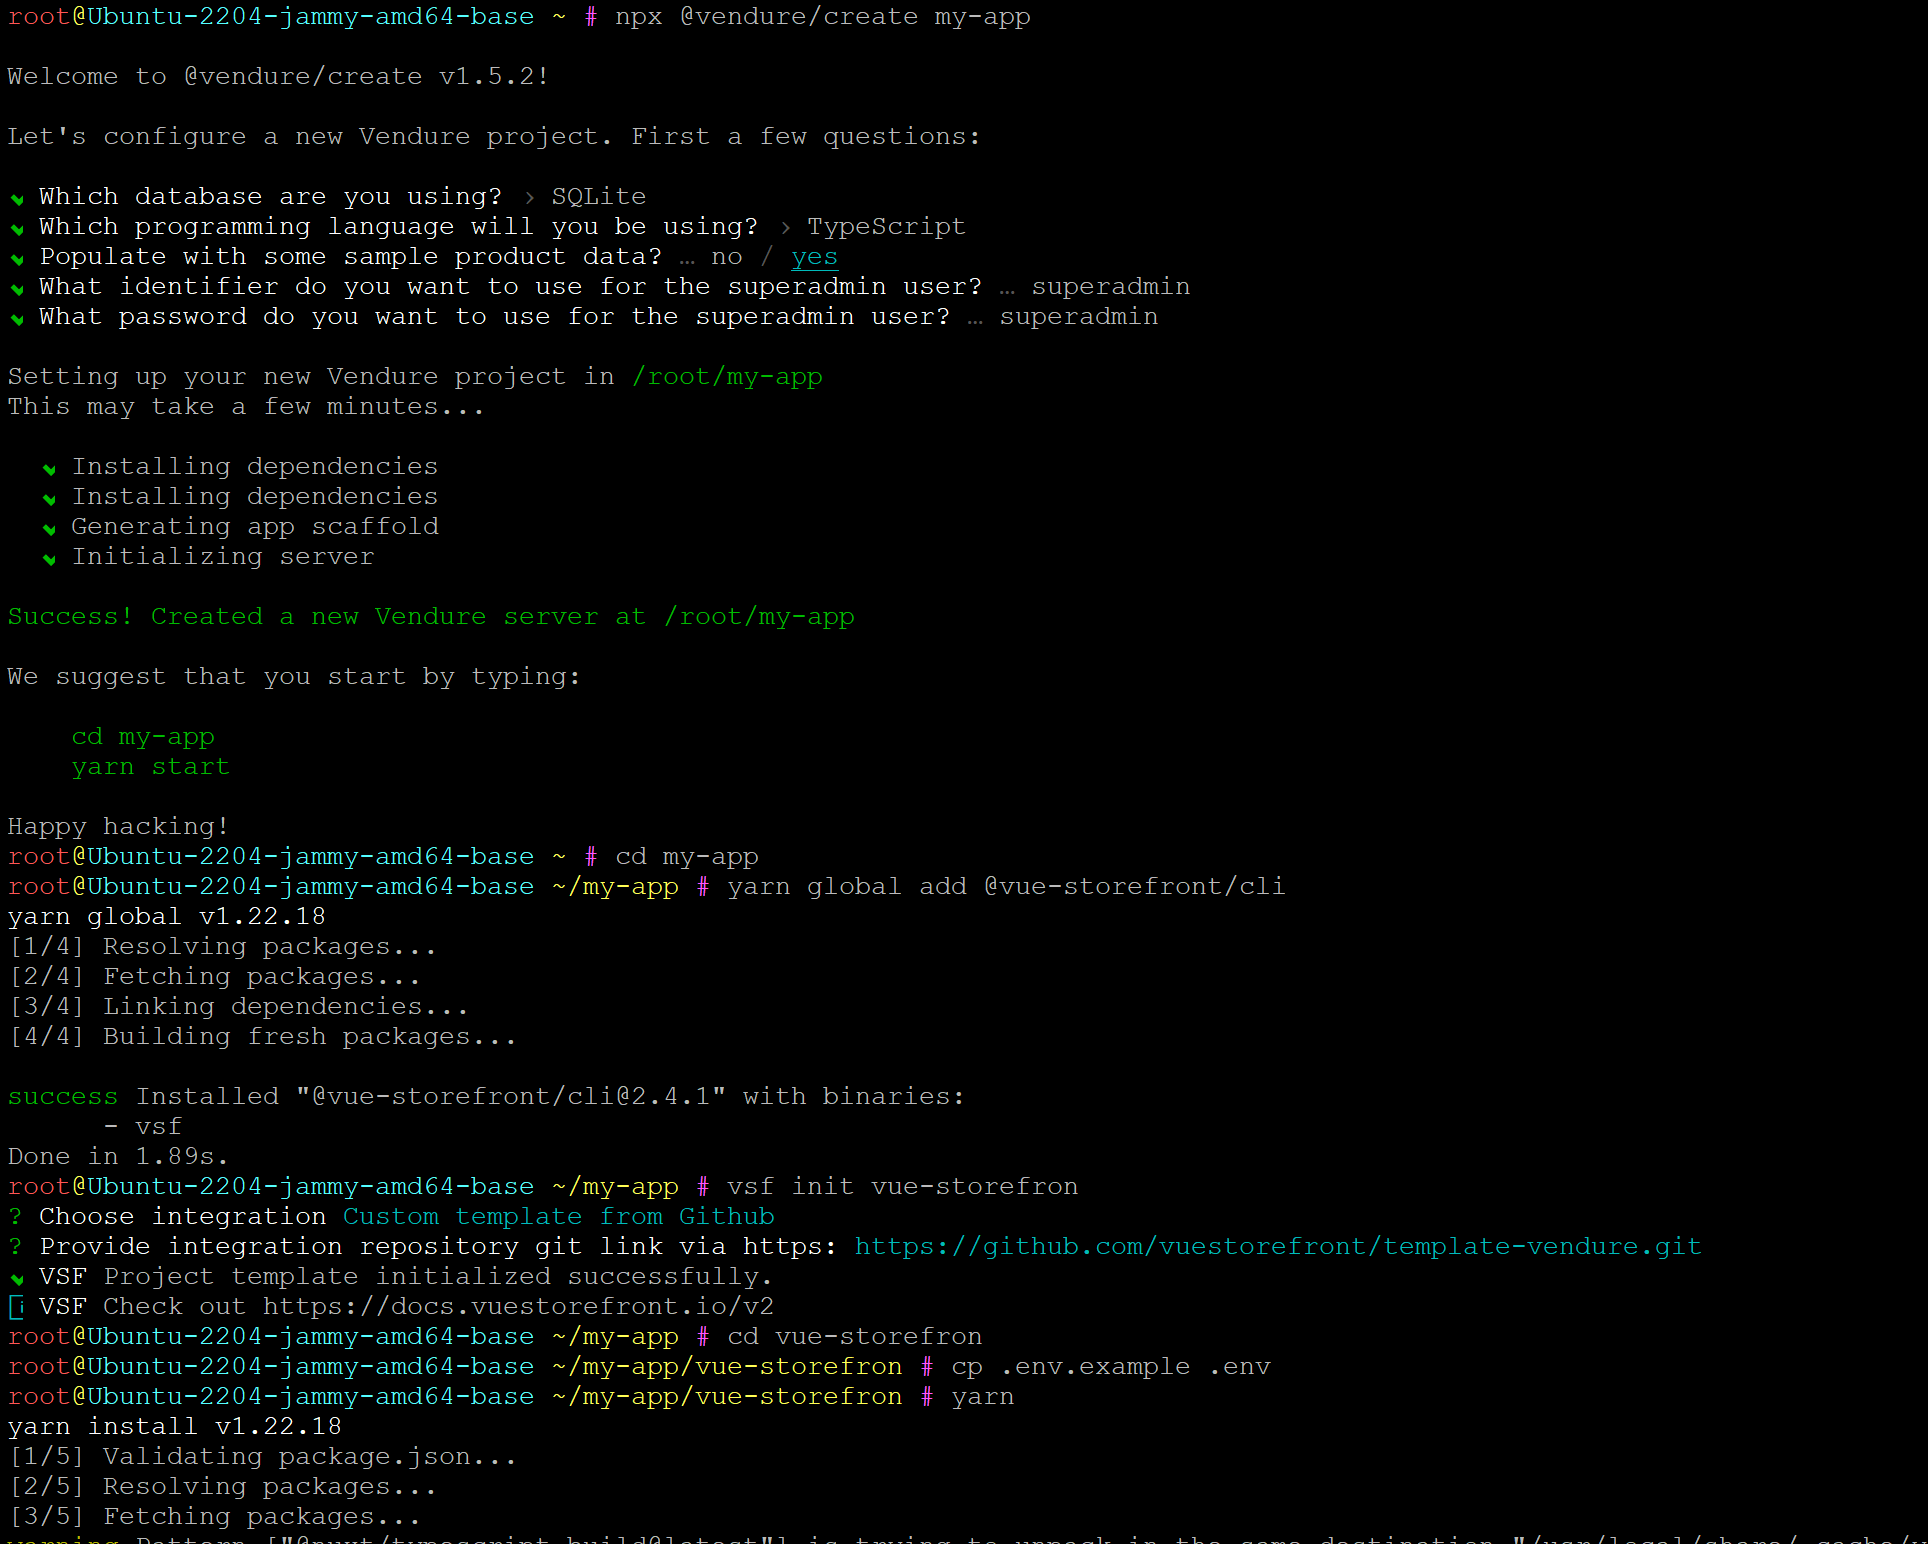The image size is (1928, 1544).
Task: Click 'Custom template from Github' selection
Action: pyautogui.click(x=558, y=1217)
